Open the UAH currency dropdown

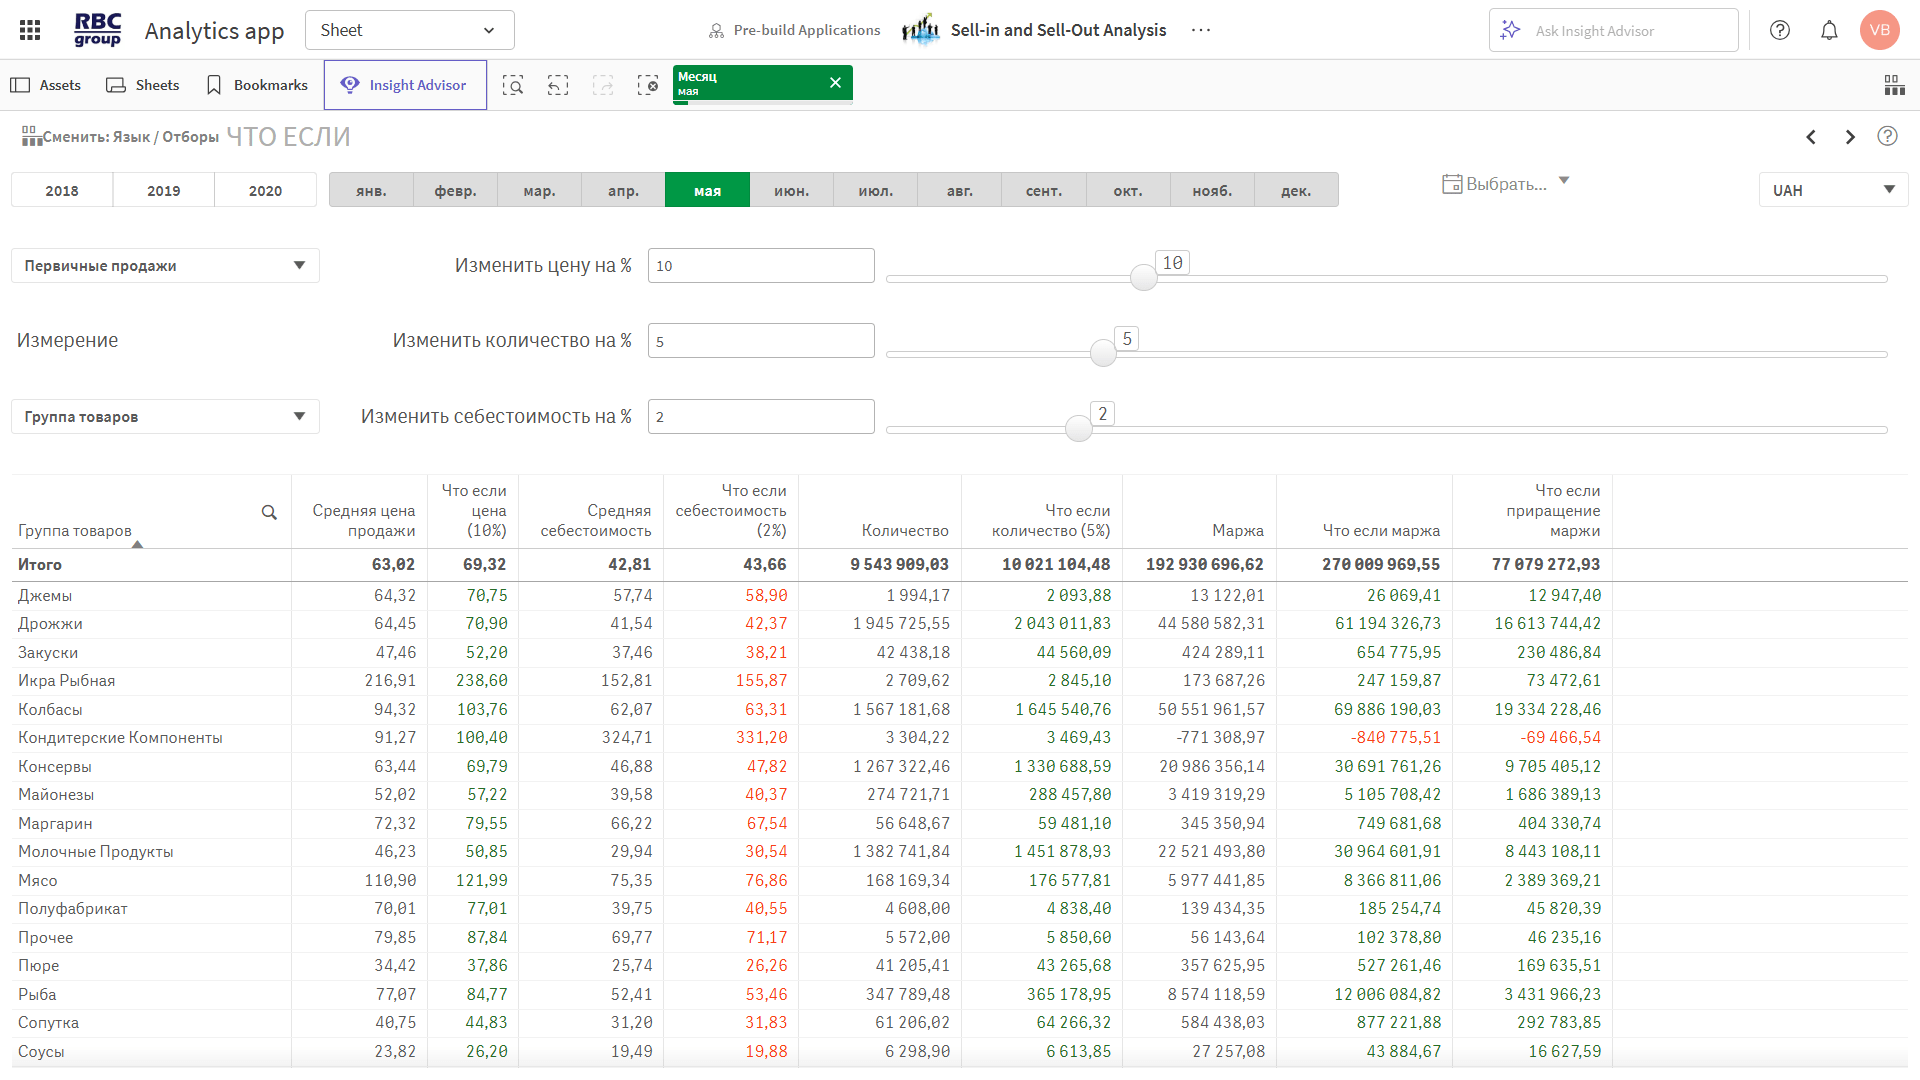(1833, 190)
